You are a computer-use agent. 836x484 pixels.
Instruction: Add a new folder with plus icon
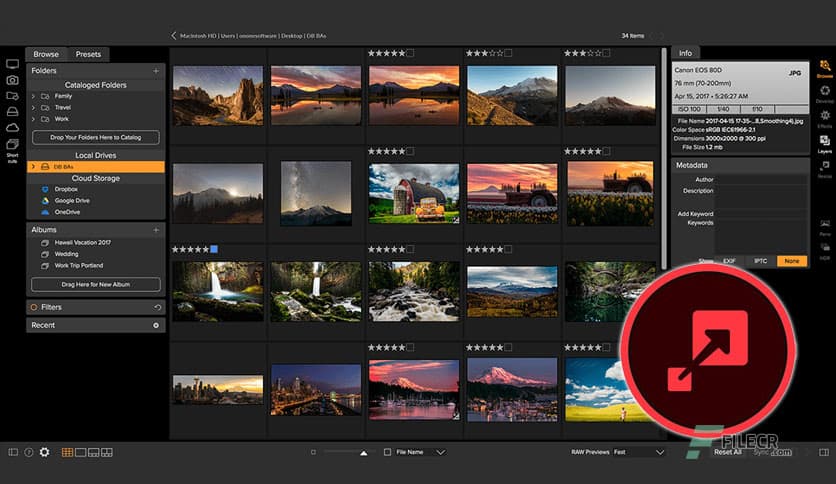coord(155,71)
